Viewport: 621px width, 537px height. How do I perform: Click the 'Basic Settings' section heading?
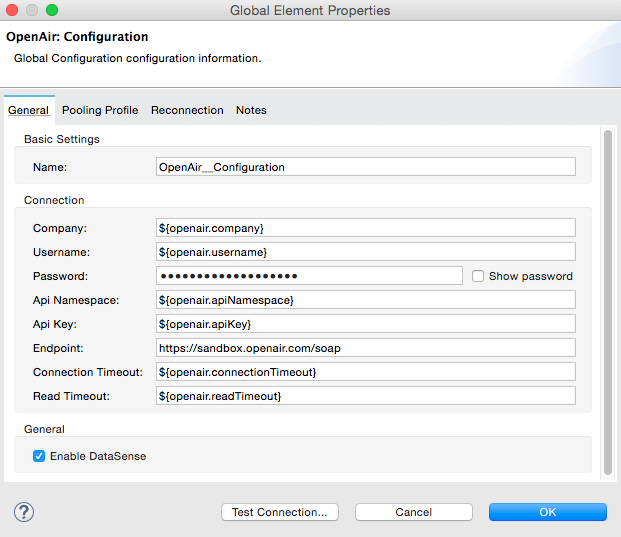pos(62,139)
